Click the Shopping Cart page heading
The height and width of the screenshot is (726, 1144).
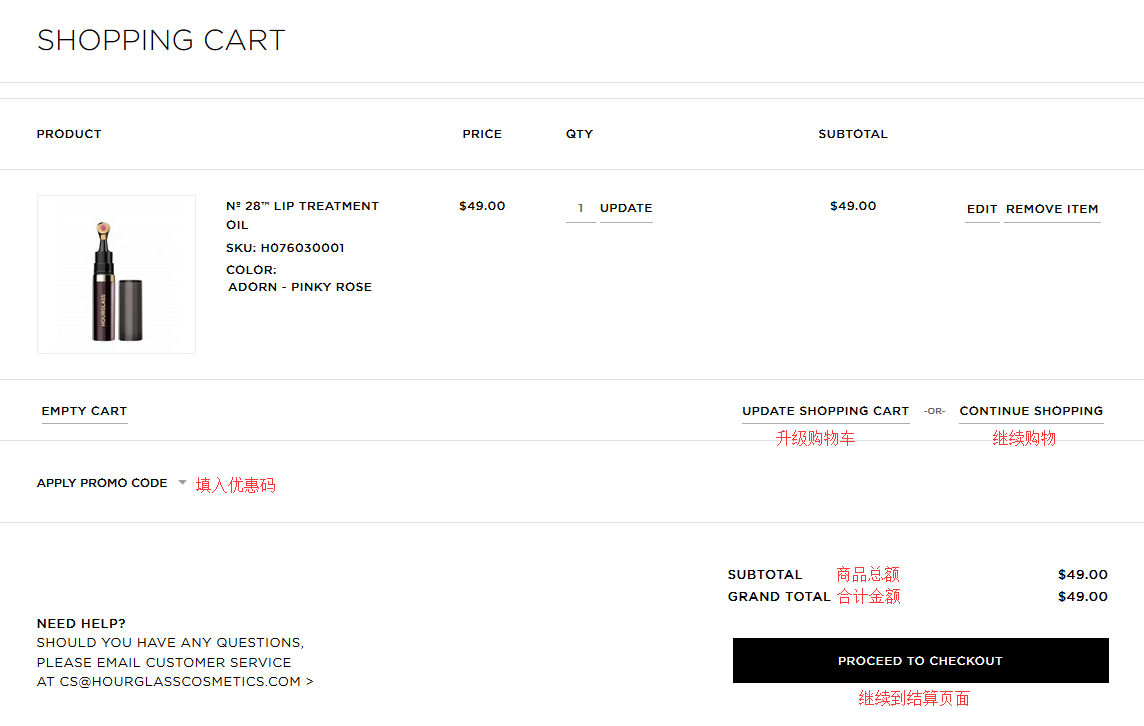pyautogui.click(x=161, y=40)
